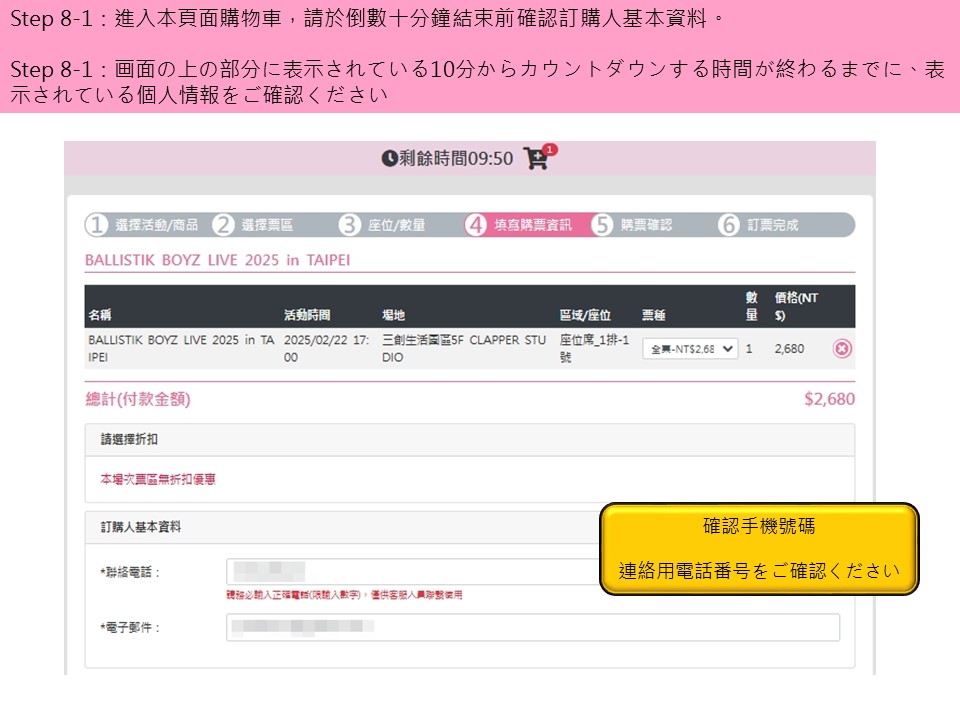Remove the ticket using the pink X icon

(842, 349)
